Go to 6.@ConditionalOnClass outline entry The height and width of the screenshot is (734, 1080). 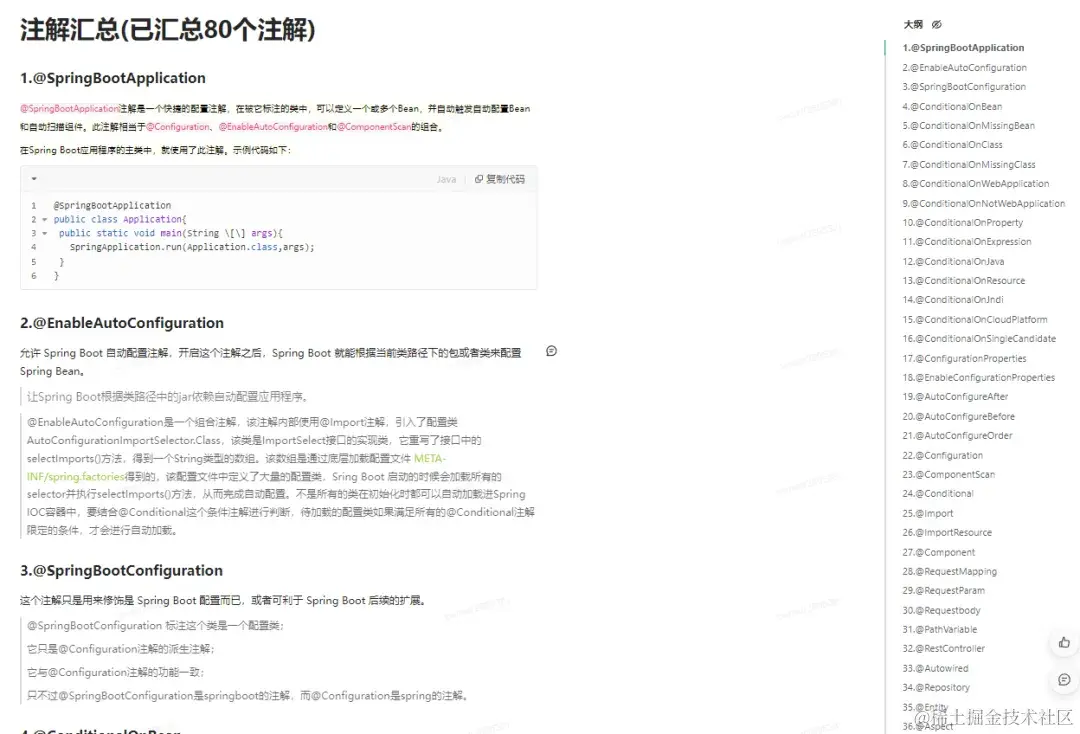(952, 145)
